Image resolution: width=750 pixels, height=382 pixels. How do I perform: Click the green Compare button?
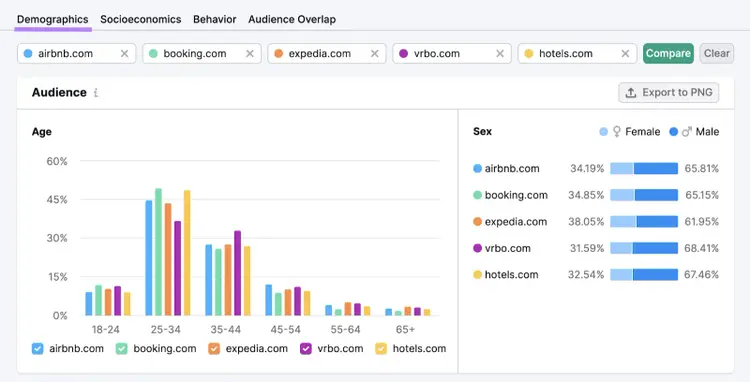[x=668, y=54]
